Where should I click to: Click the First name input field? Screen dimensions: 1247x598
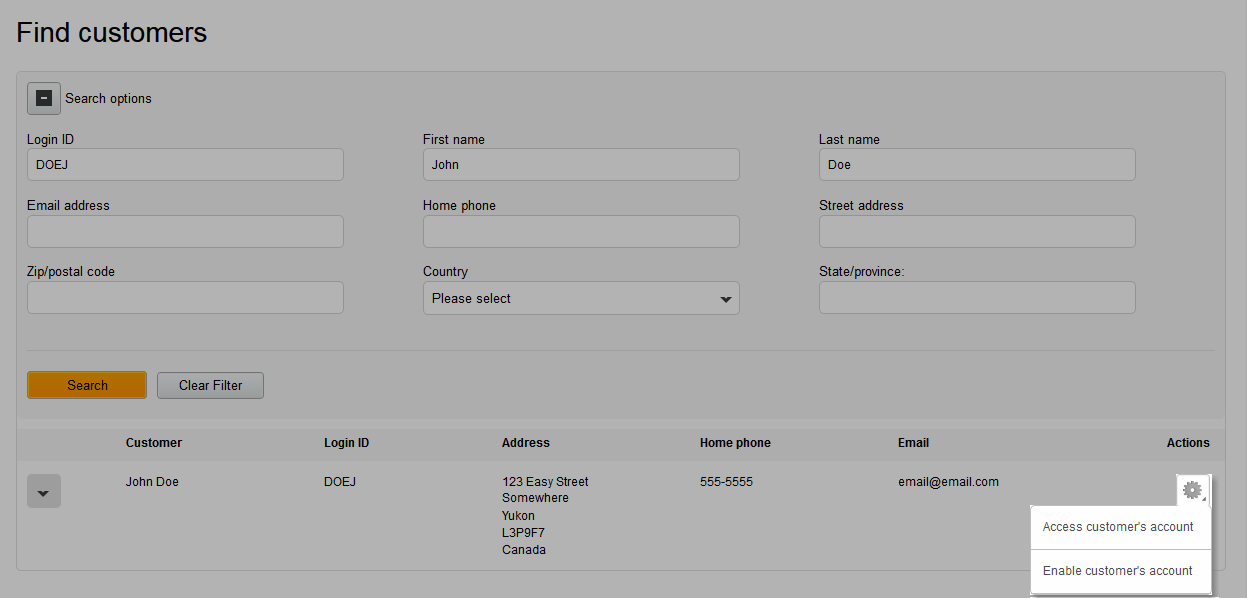coord(580,164)
